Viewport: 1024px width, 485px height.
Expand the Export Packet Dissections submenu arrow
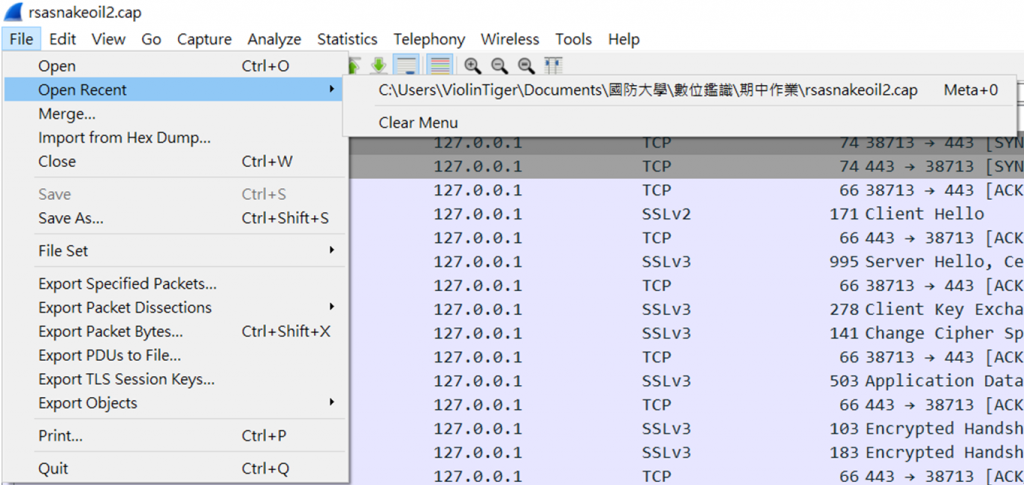(x=332, y=307)
